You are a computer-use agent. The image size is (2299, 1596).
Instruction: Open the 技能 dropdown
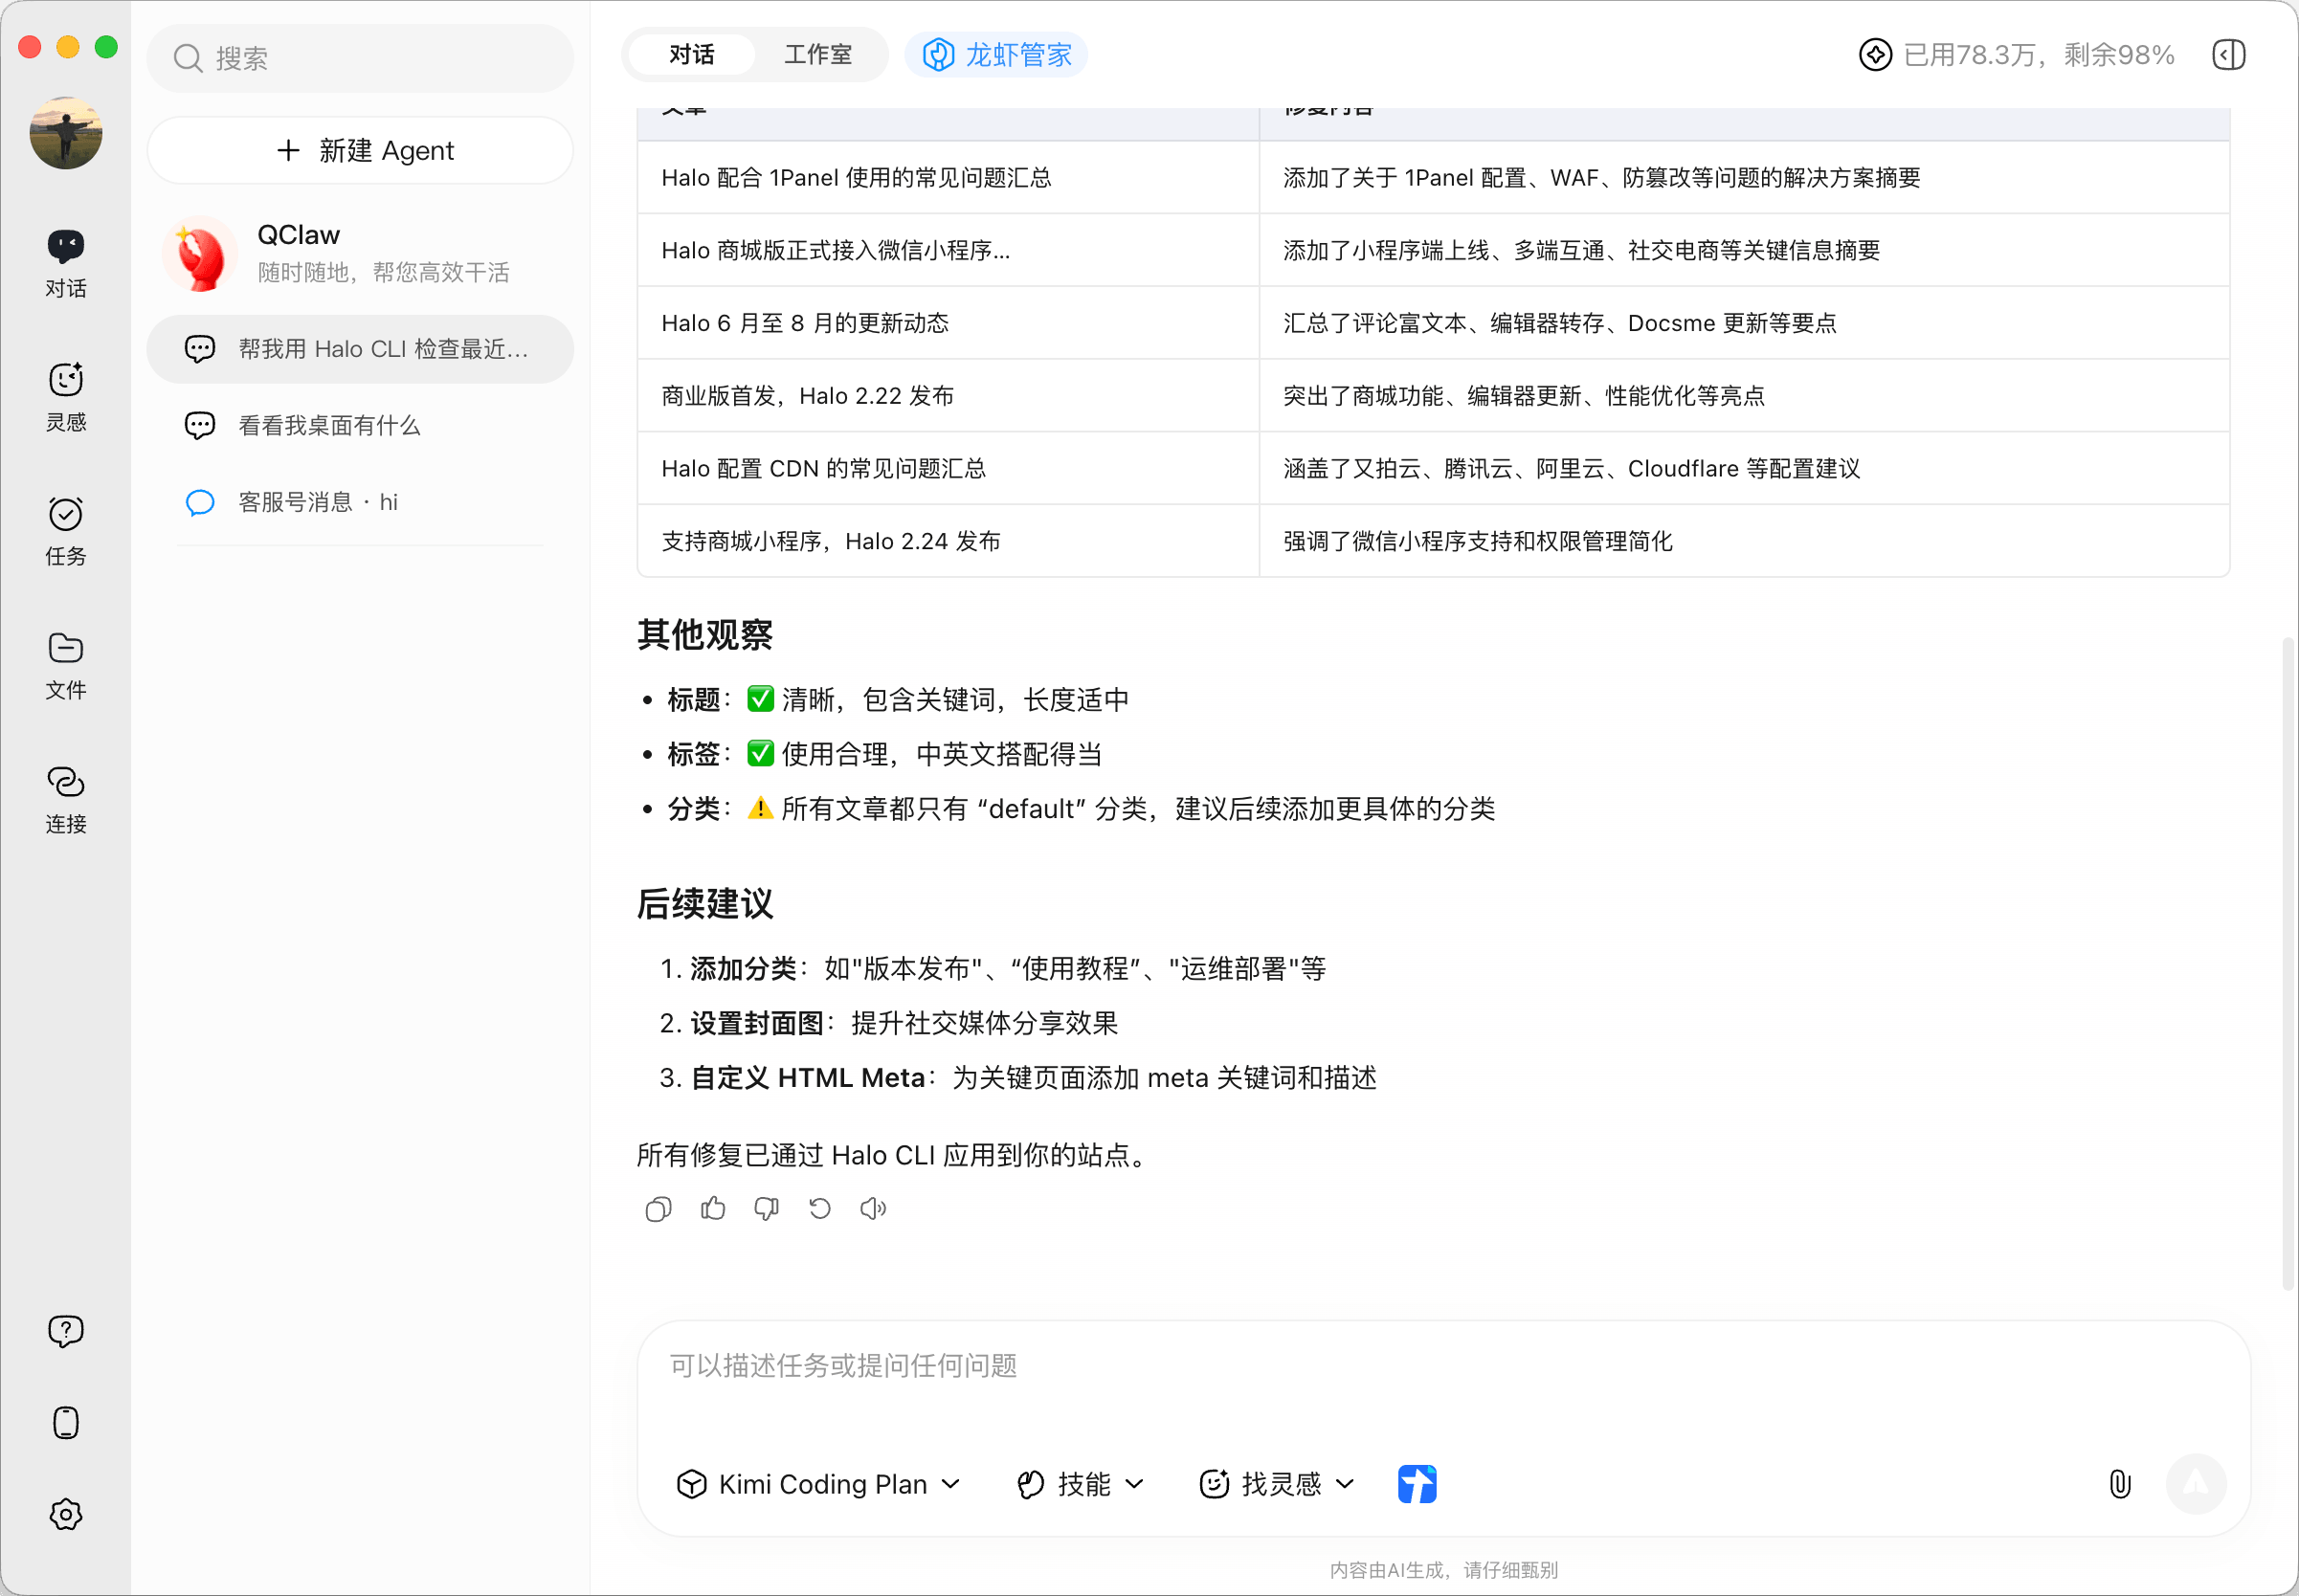[1080, 1484]
